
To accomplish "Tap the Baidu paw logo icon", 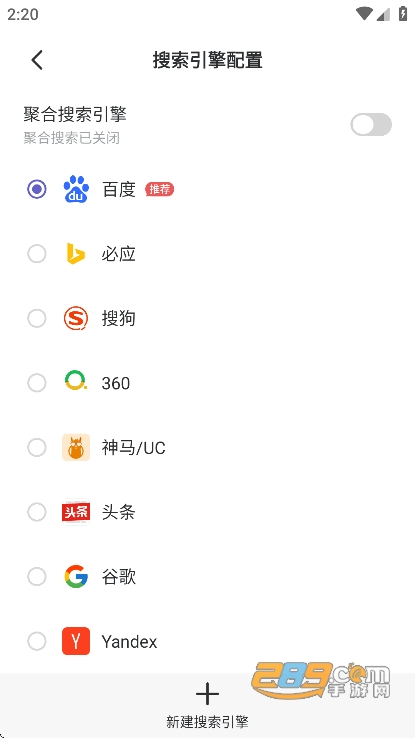I will [76, 189].
